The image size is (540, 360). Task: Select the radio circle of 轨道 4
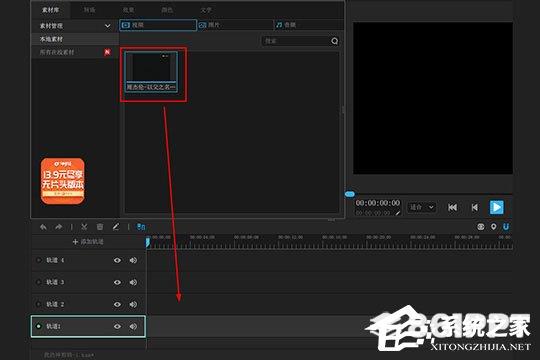tap(39, 260)
